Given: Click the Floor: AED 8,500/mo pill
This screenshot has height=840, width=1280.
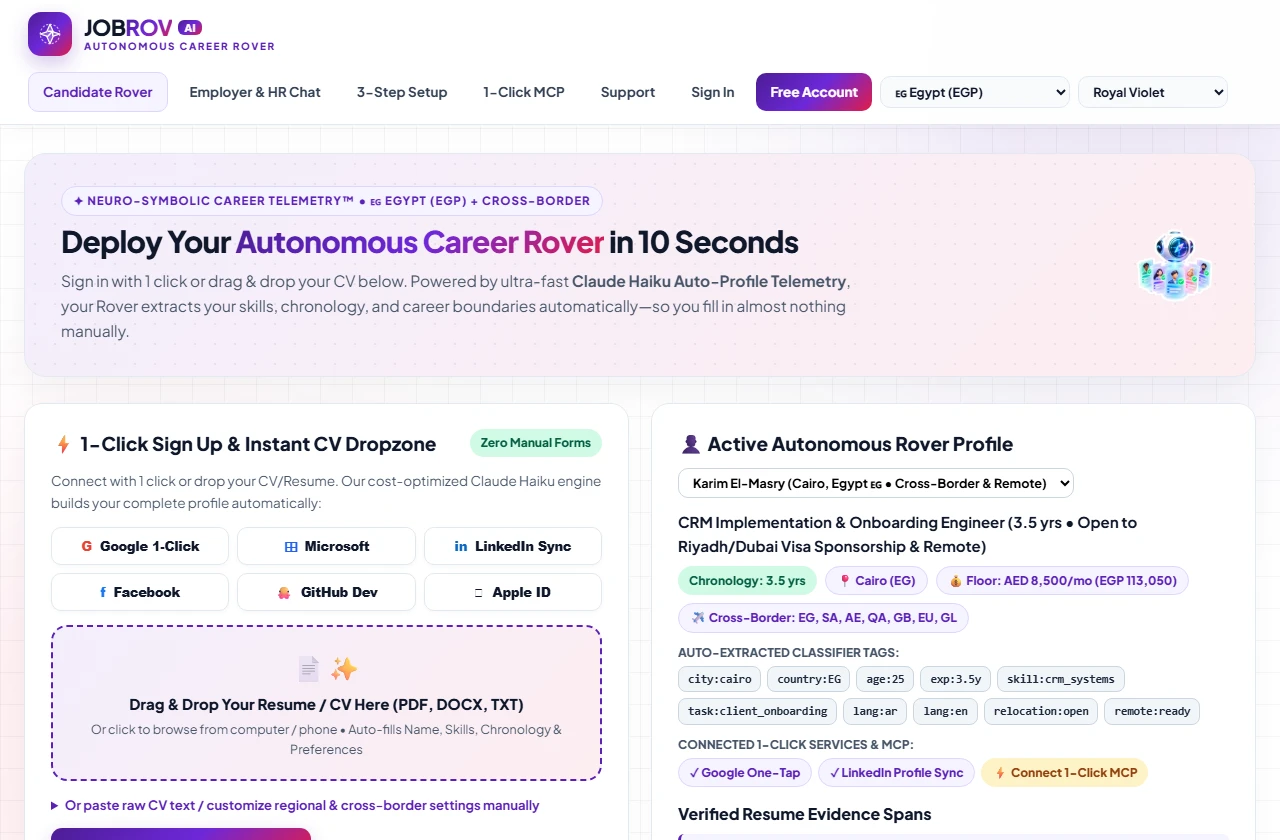Looking at the screenshot, I should point(1062,581).
